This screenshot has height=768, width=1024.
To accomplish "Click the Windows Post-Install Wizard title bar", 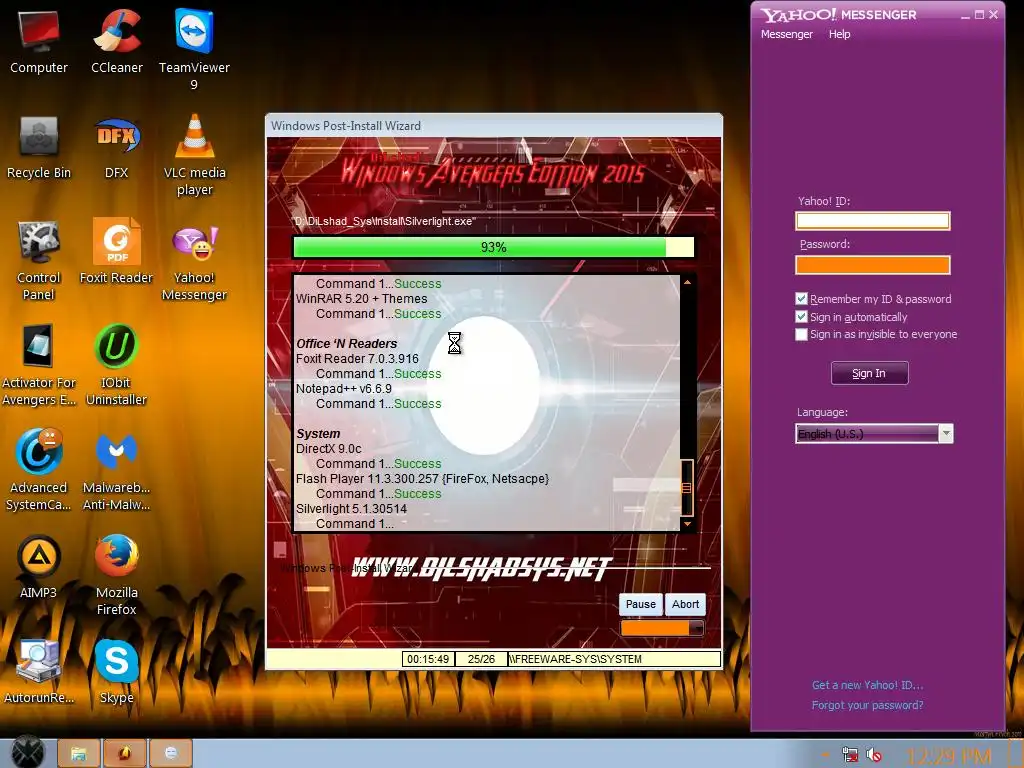I will [x=494, y=125].
